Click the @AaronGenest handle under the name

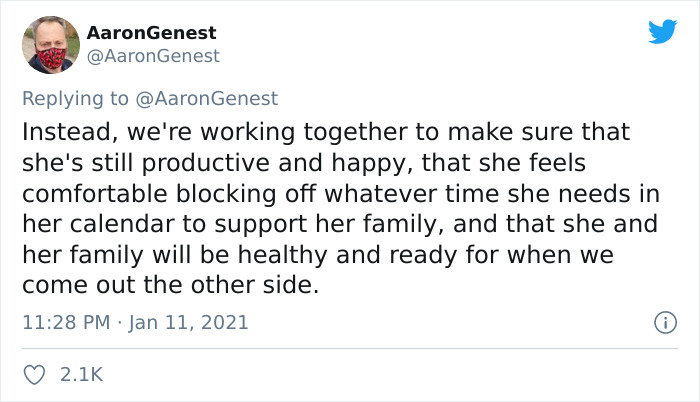pos(153,56)
